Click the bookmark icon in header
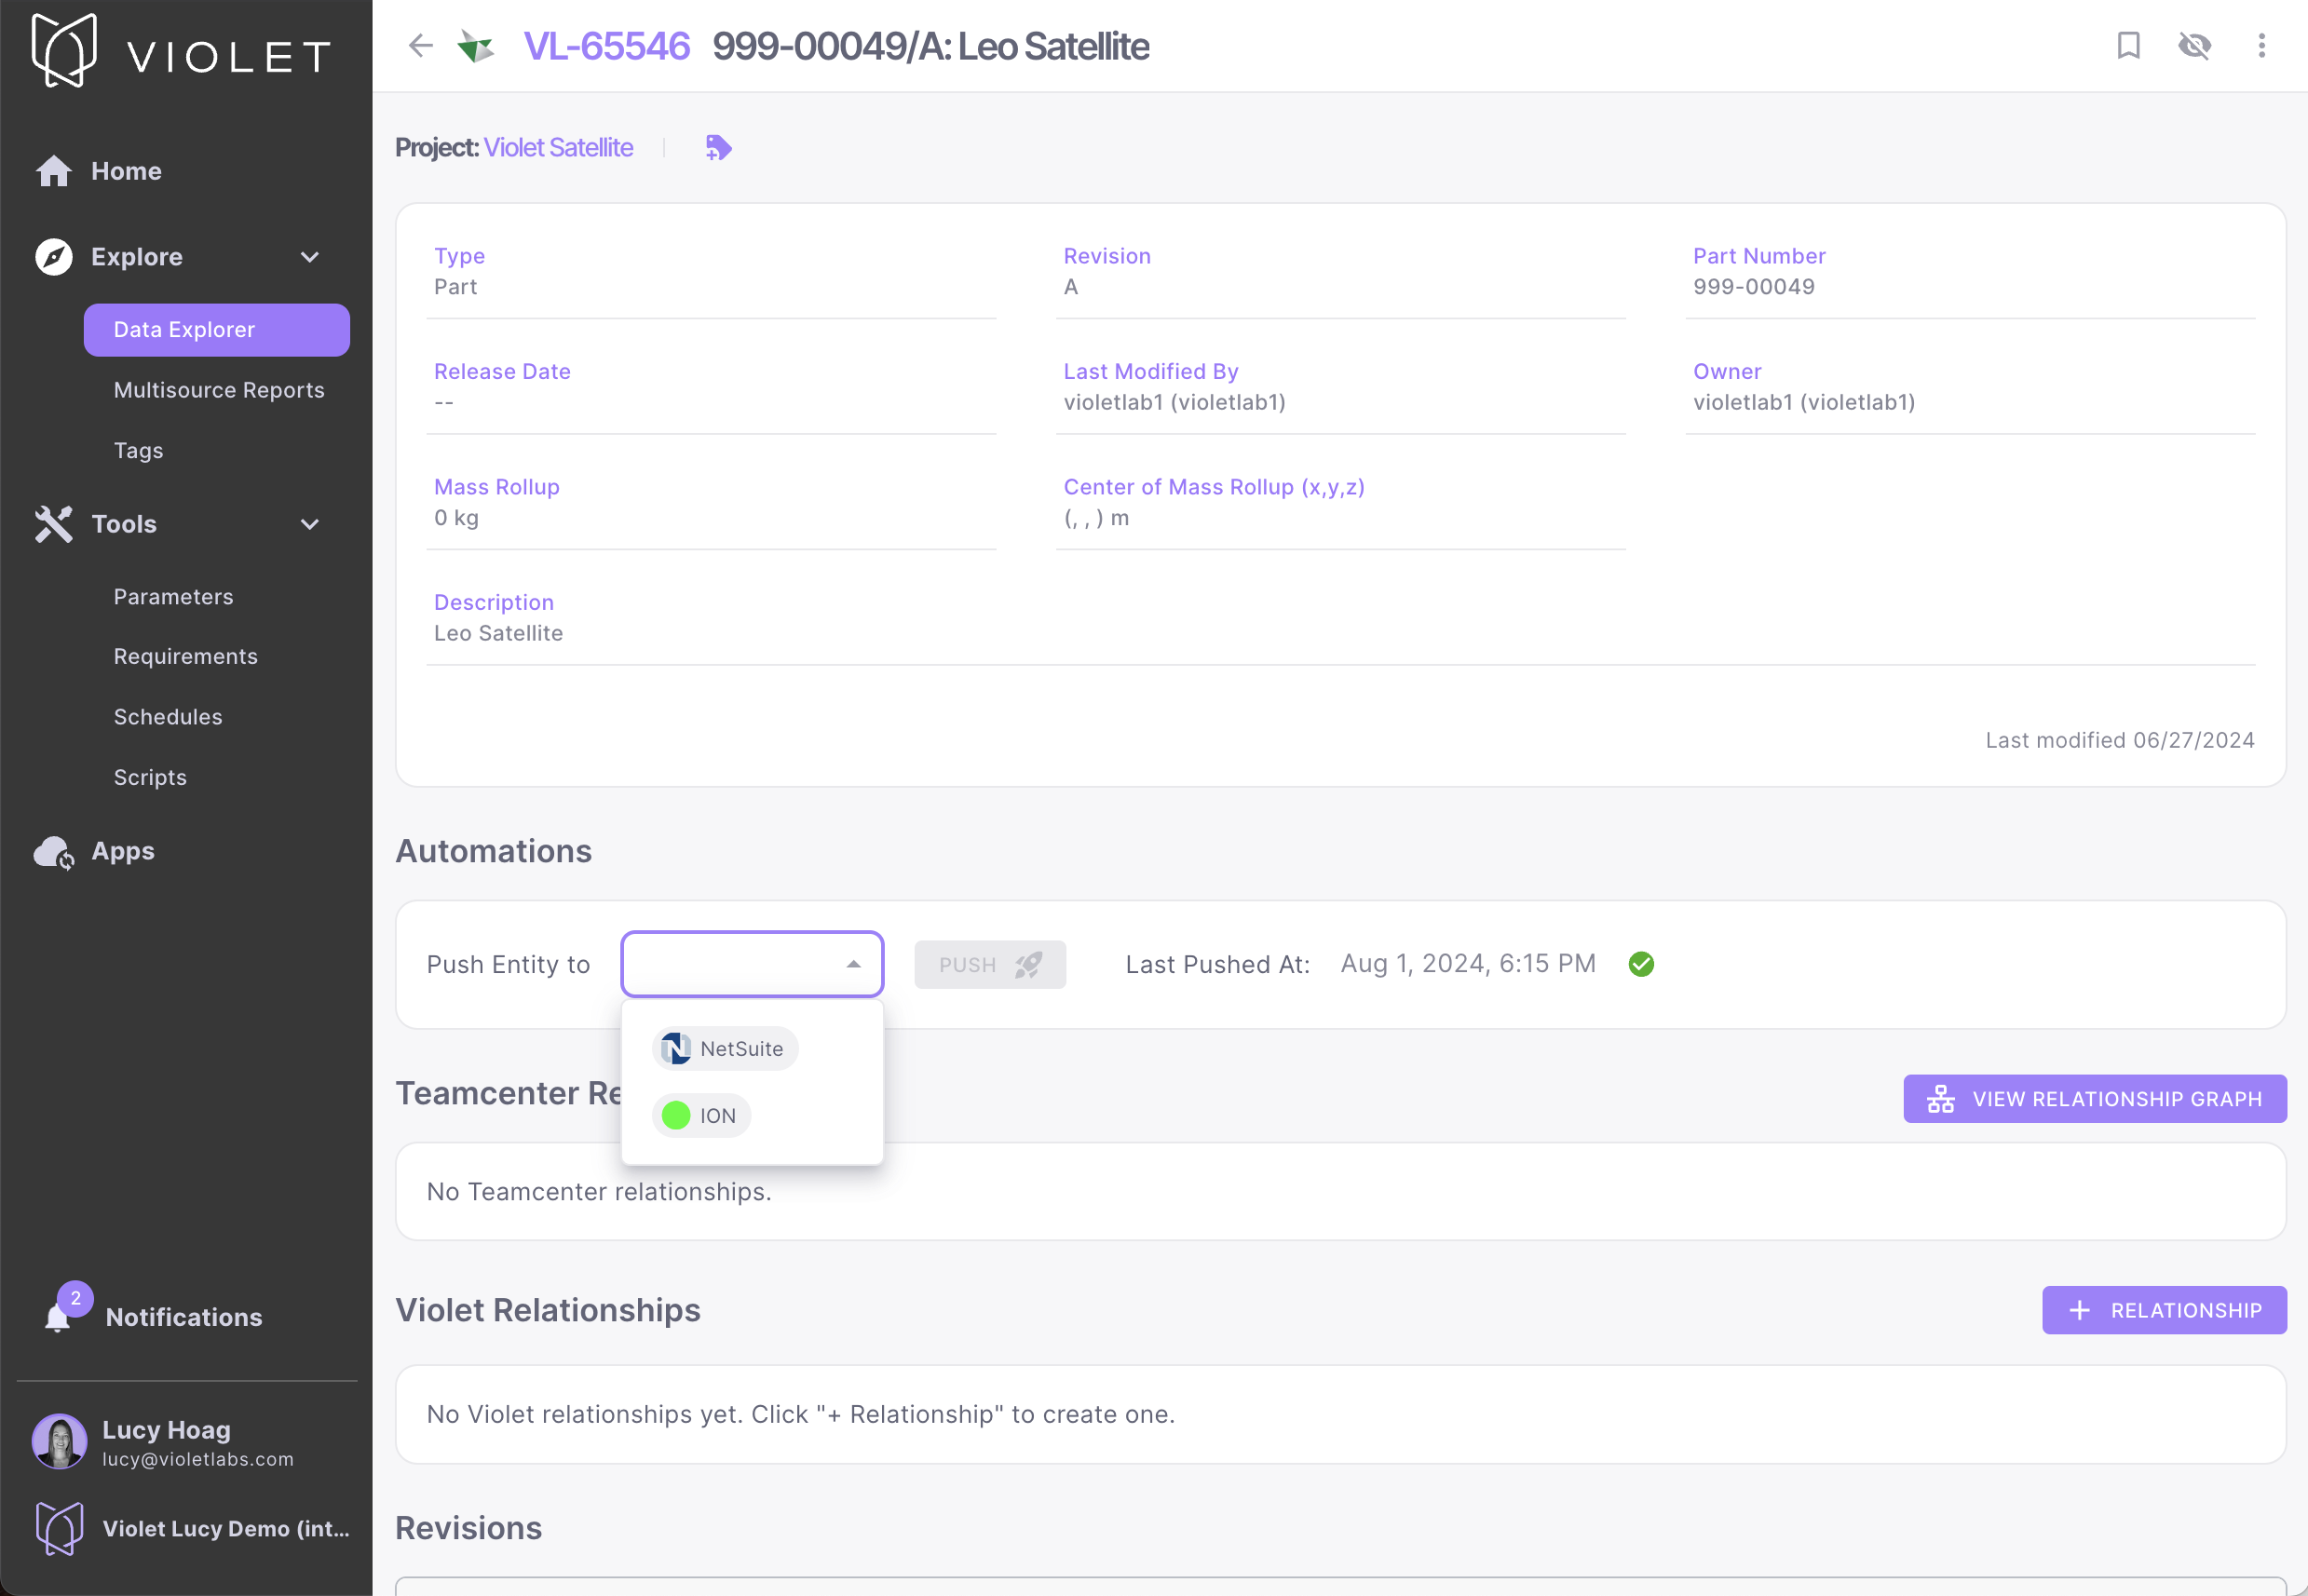Viewport: 2308px width, 1596px height. pos(2128,46)
